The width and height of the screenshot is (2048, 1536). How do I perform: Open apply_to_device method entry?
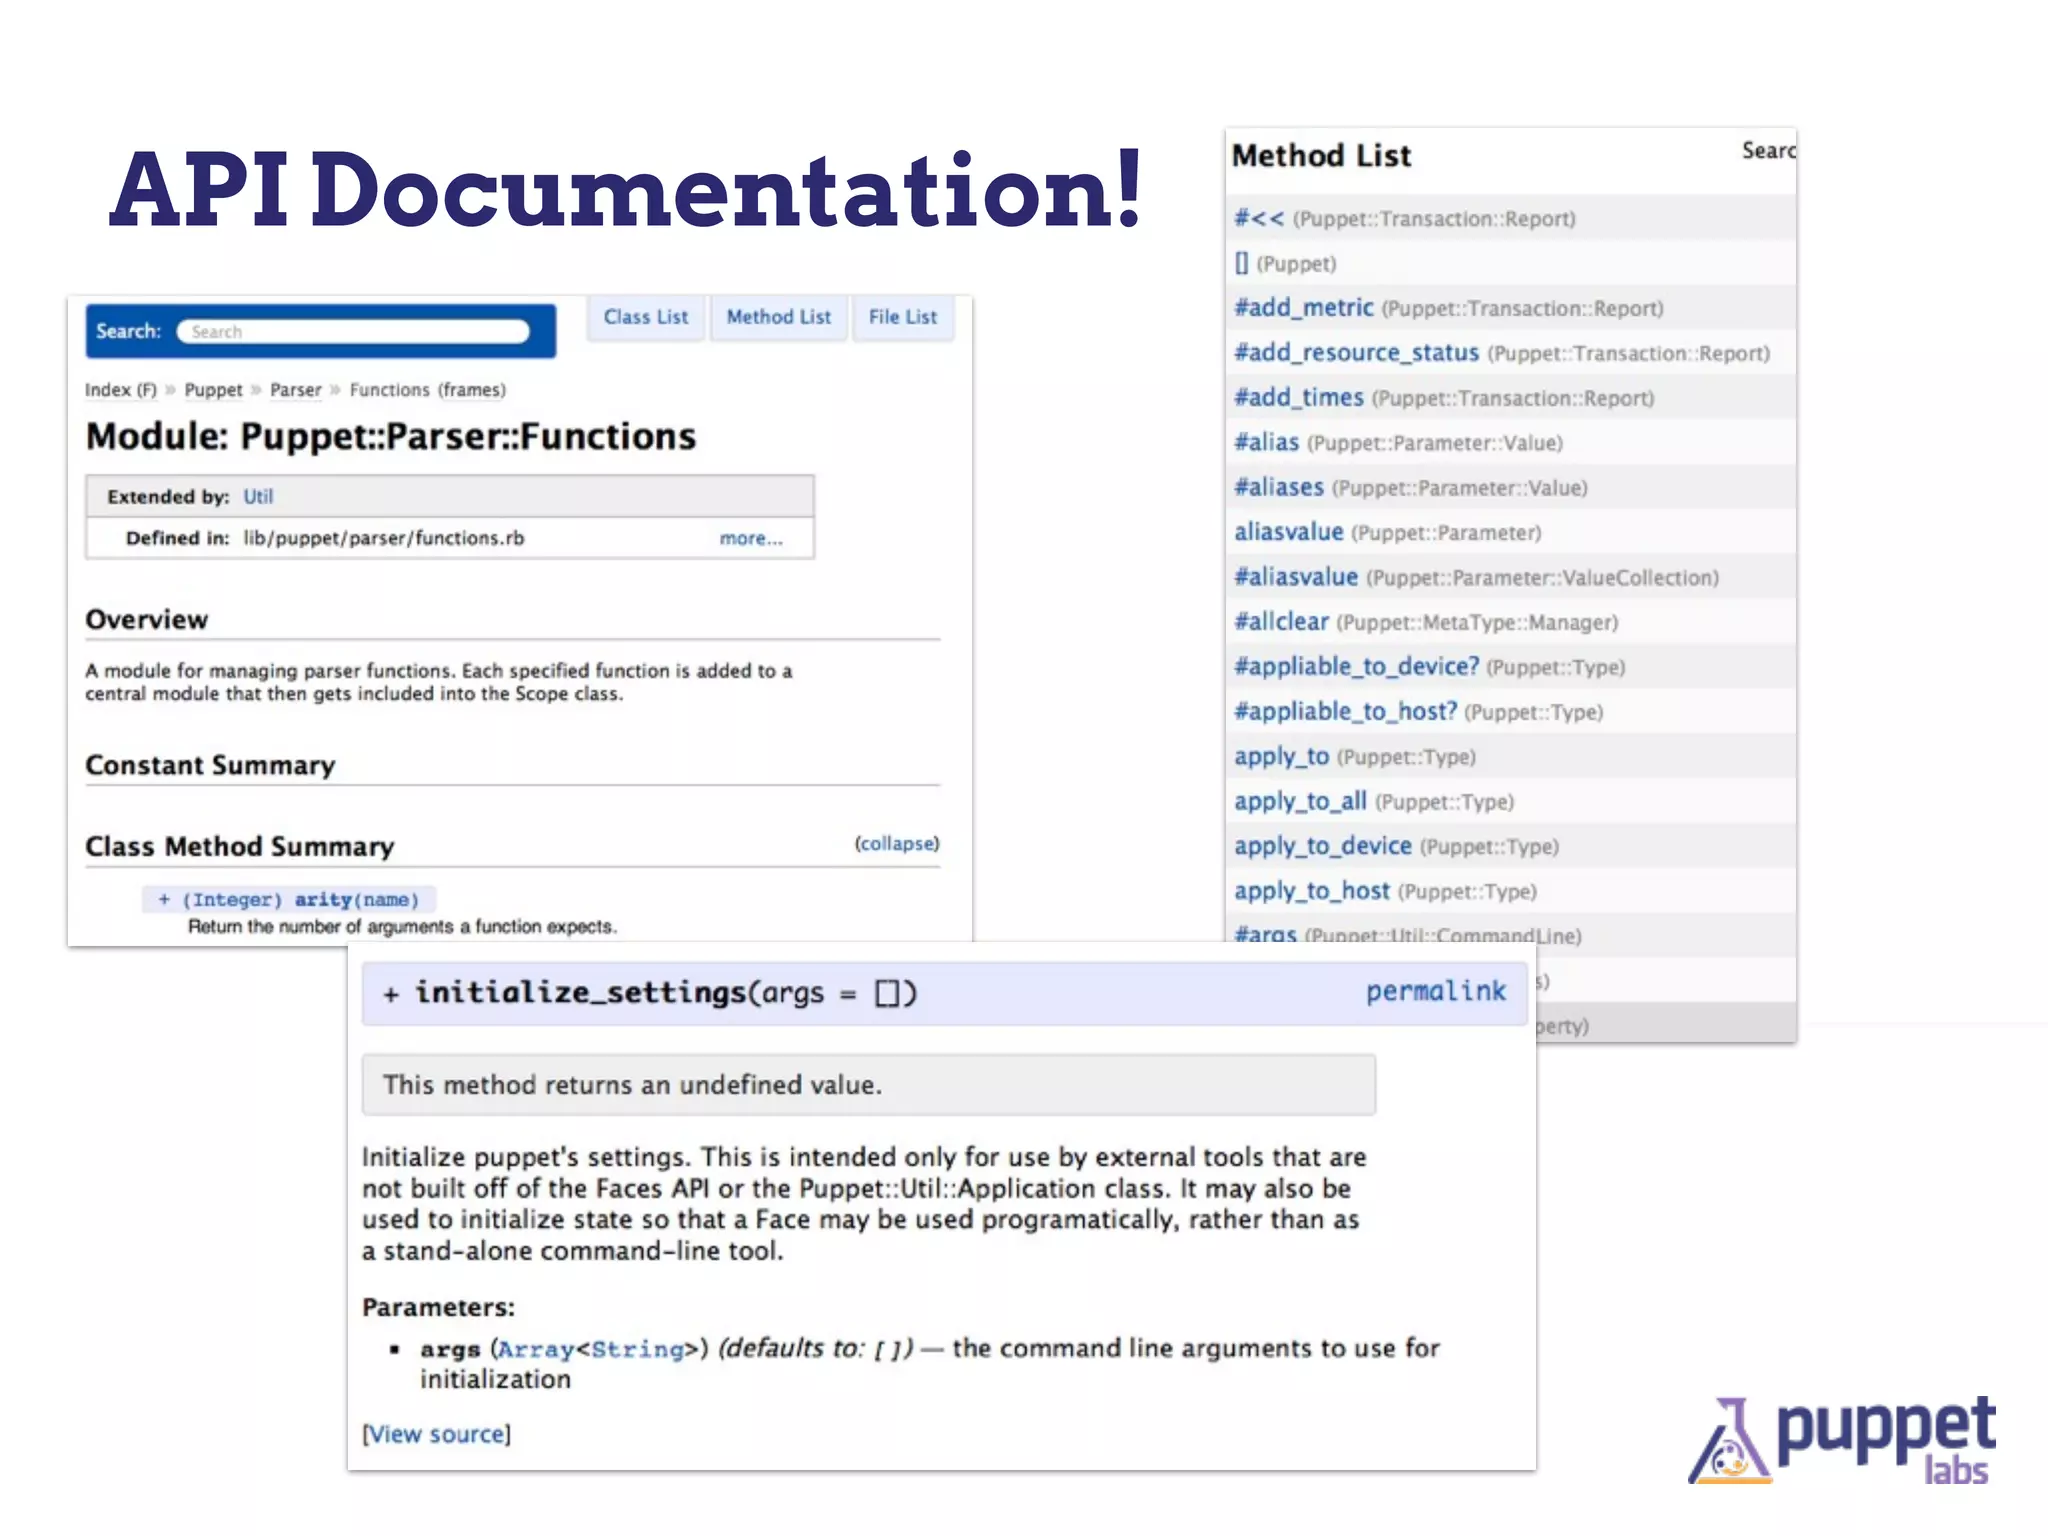click(1322, 846)
